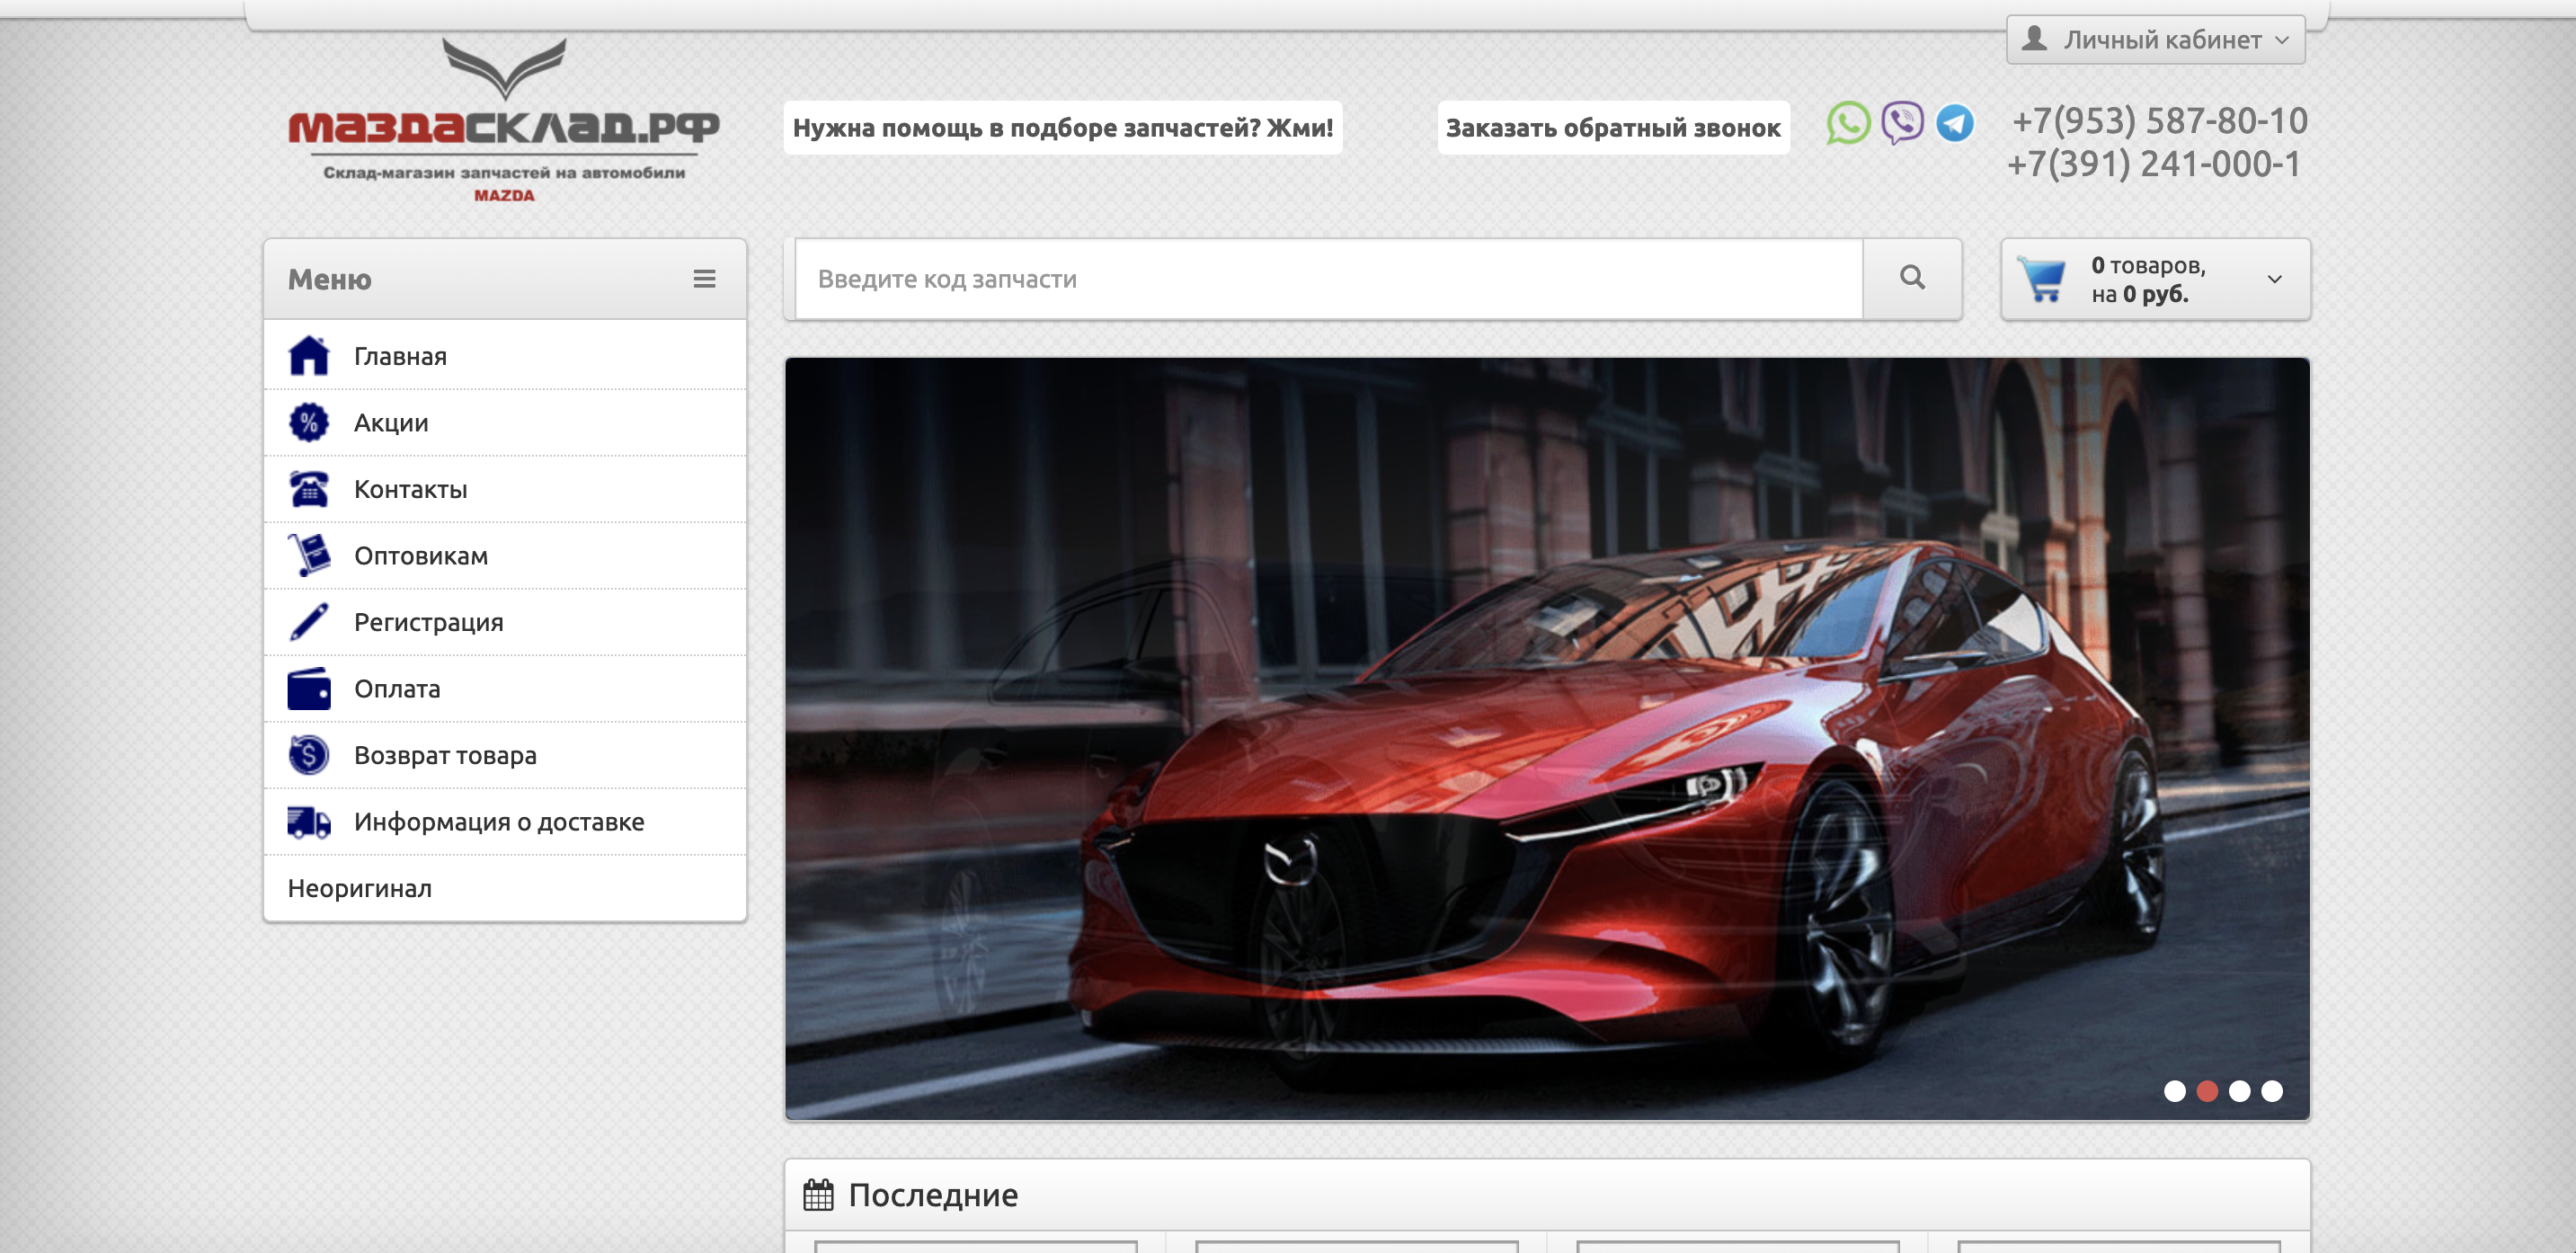Select the last slider dot
2576x1253 pixels.
point(2271,1091)
